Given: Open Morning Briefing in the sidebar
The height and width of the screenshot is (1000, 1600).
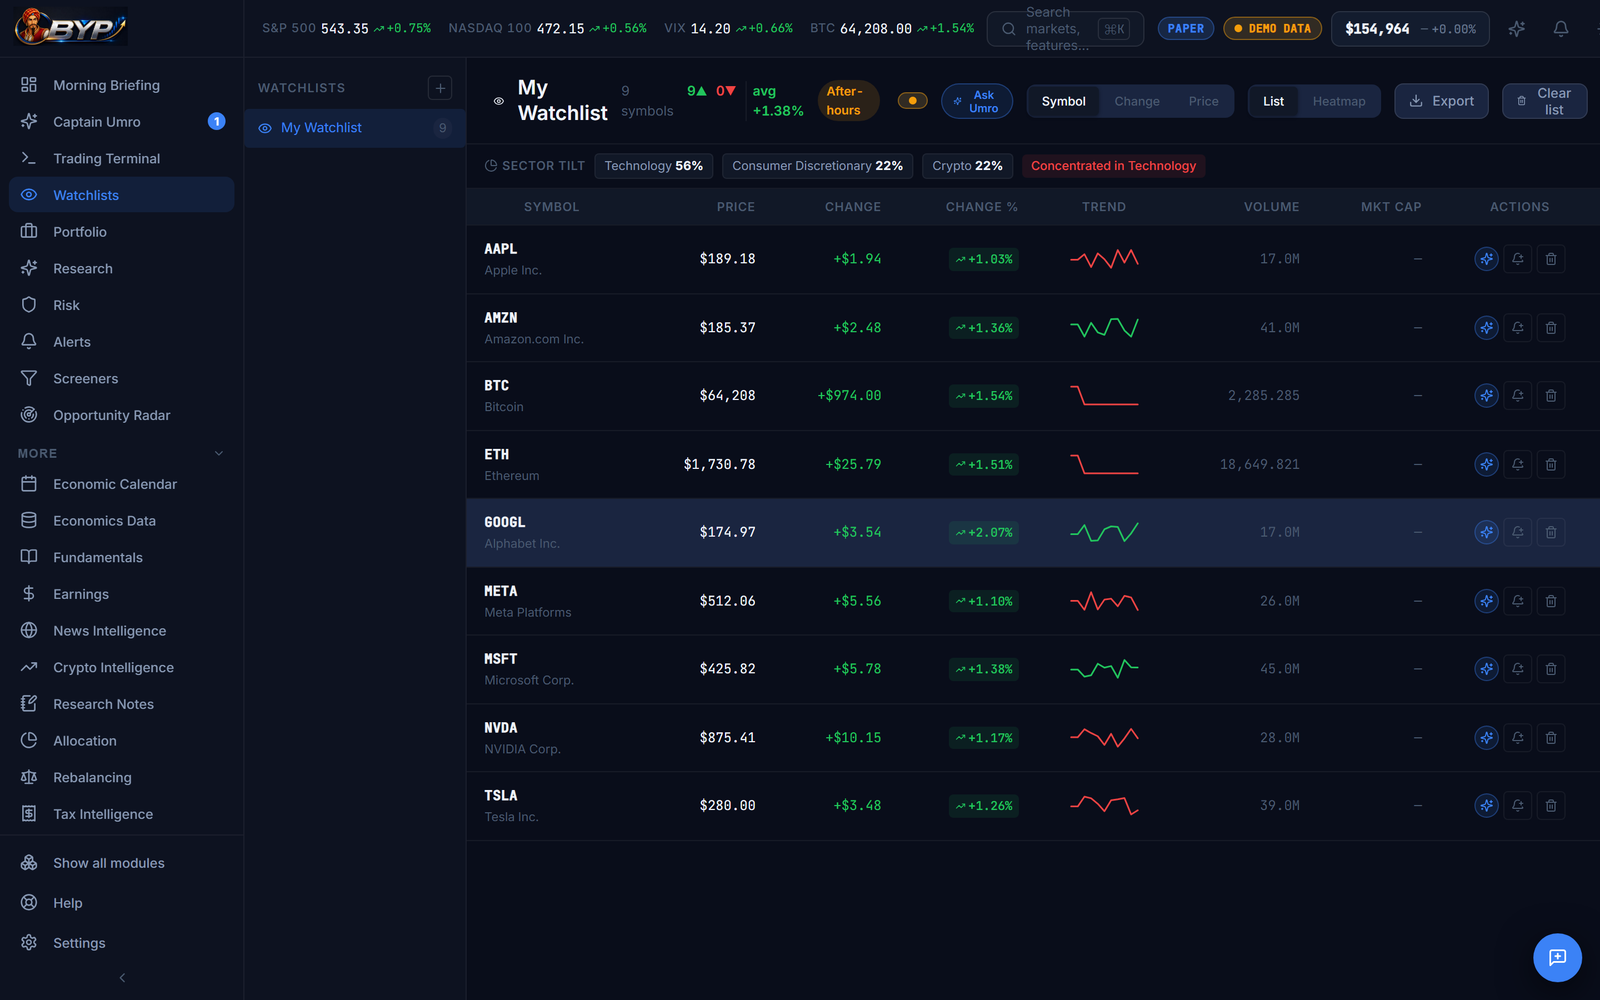Looking at the screenshot, I should (122, 85).
